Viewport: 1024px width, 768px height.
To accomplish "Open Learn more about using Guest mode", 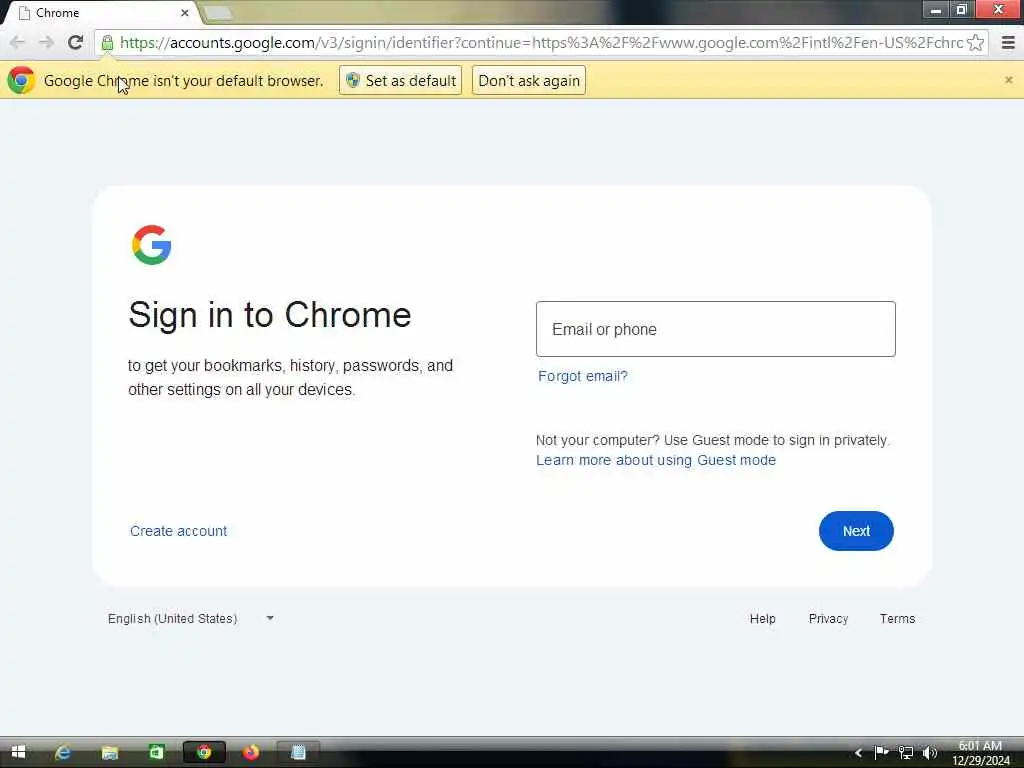I will click(x=656, y=460).
